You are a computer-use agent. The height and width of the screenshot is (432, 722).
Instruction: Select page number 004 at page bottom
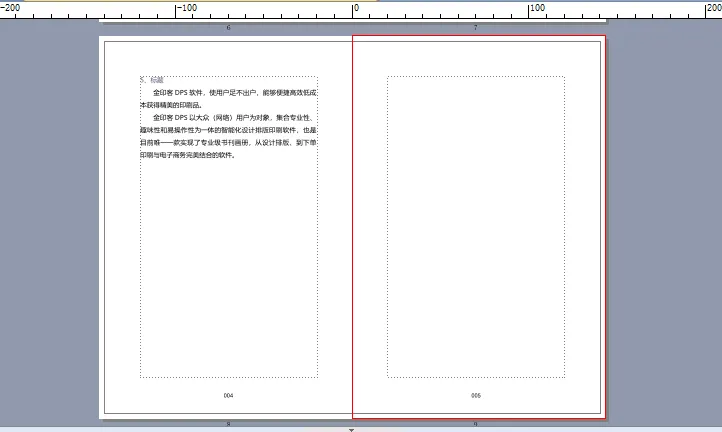point(228,396)
